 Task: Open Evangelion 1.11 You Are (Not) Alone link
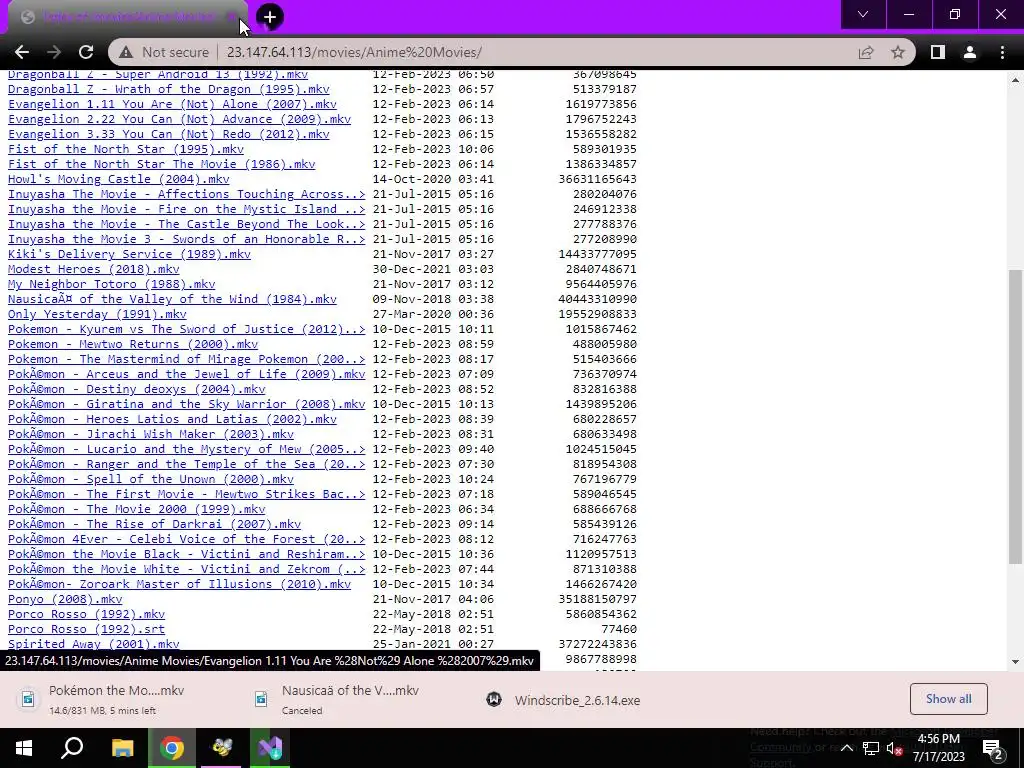[172, 104]
